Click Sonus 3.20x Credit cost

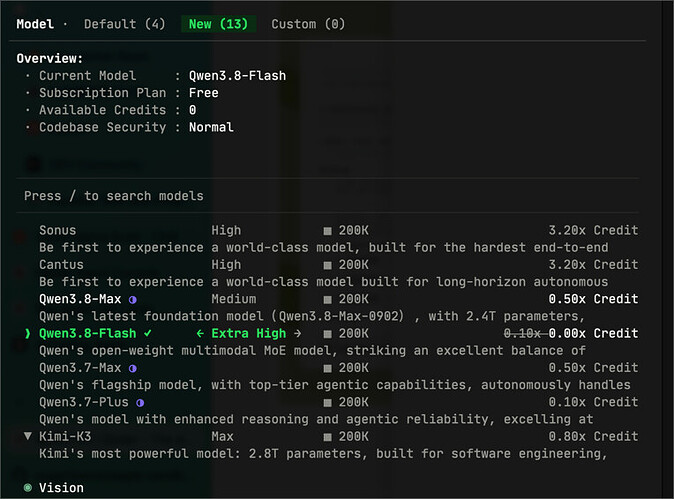point(593,230)
